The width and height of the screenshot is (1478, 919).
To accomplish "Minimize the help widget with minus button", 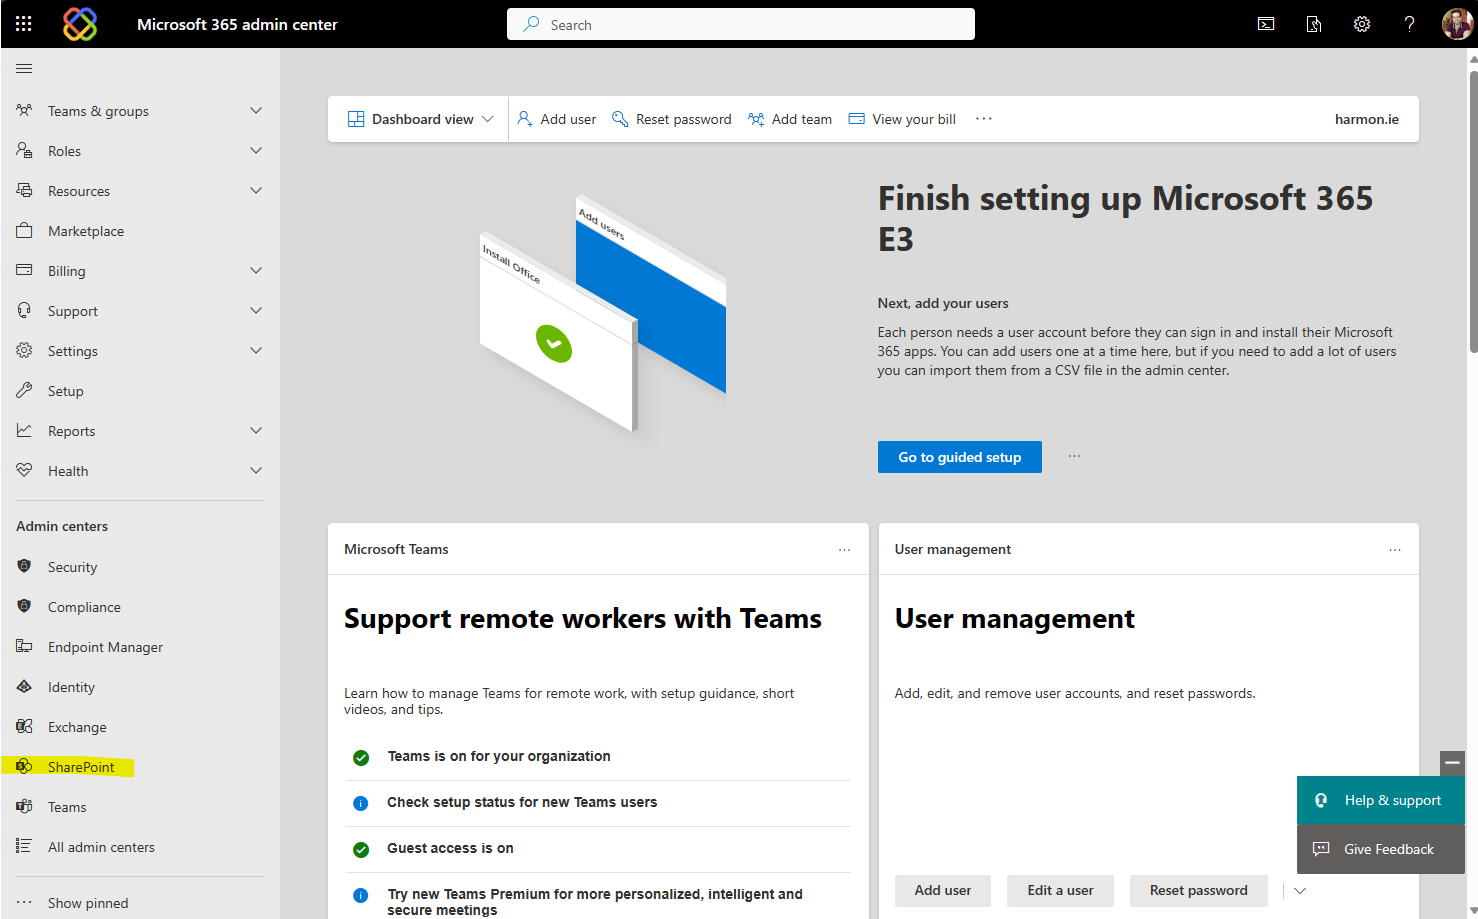I will [x=1452, y=763].
